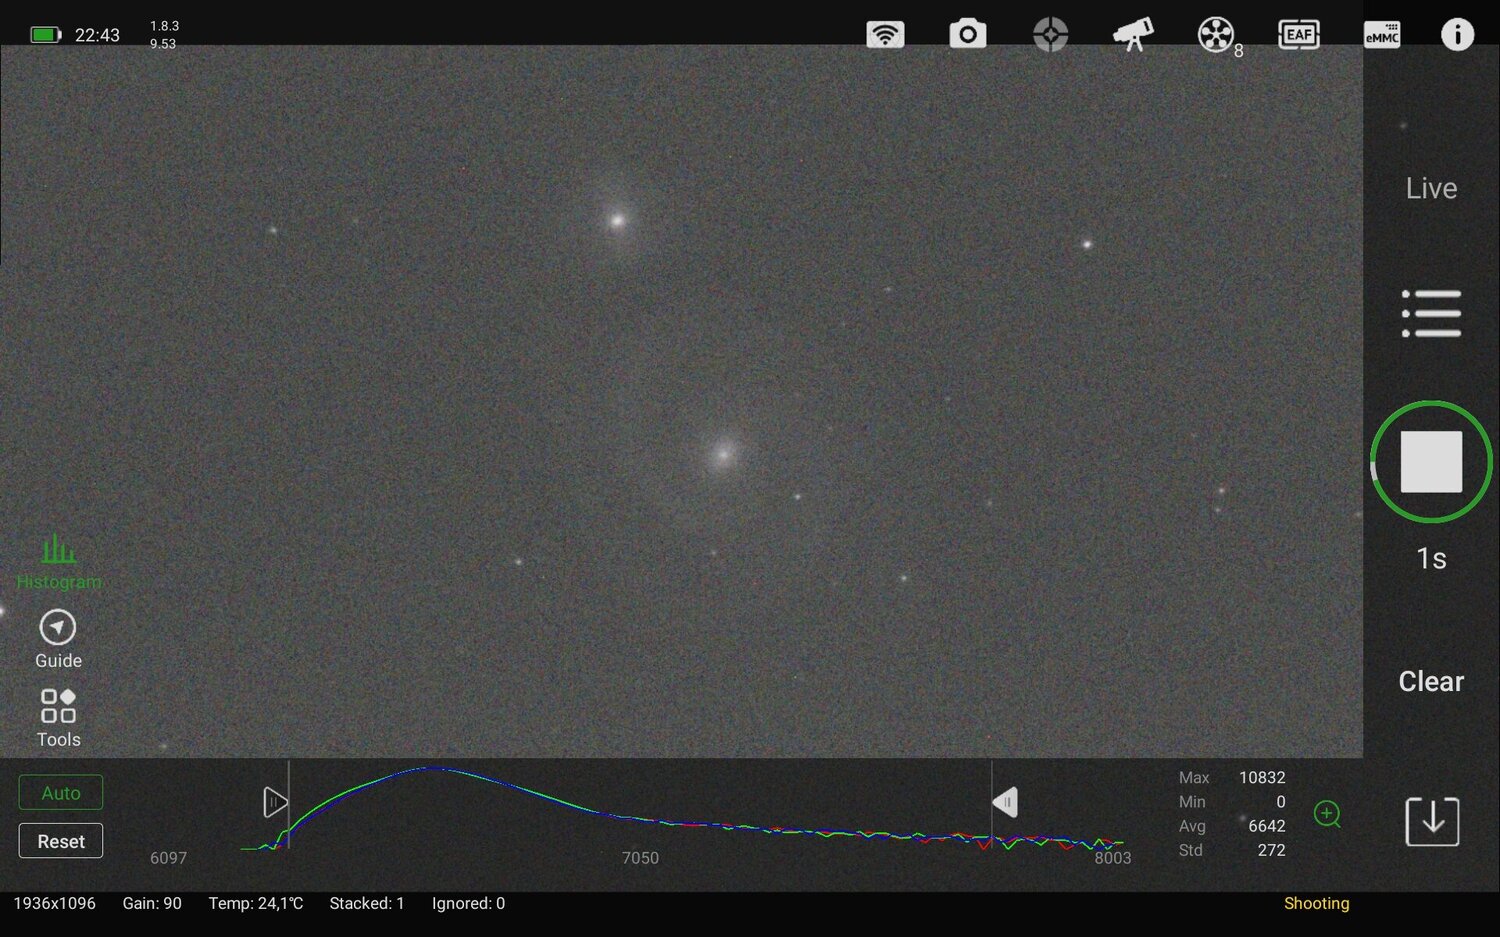Open the filter wheel panel
Image resolution: width=1500 pixels, height=937 pixels.
click(1215, 34)
